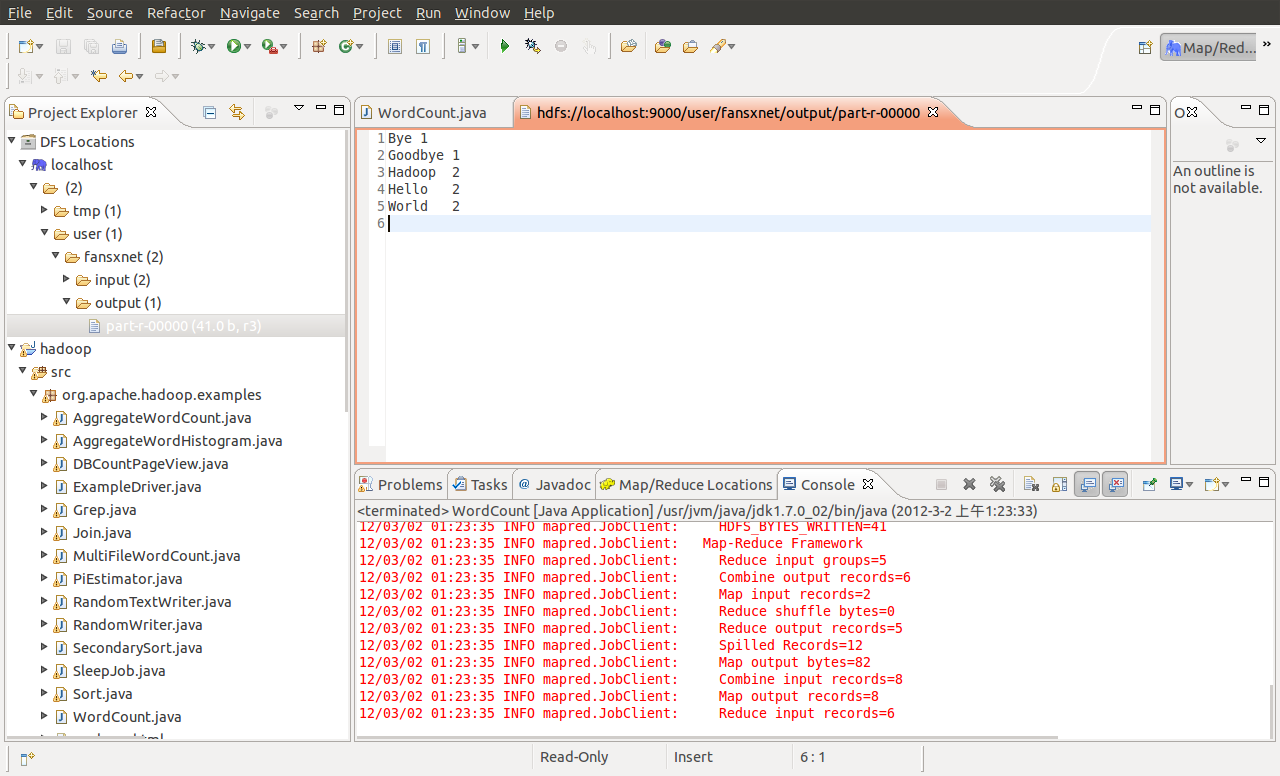Open the Refactor menu

176,13
